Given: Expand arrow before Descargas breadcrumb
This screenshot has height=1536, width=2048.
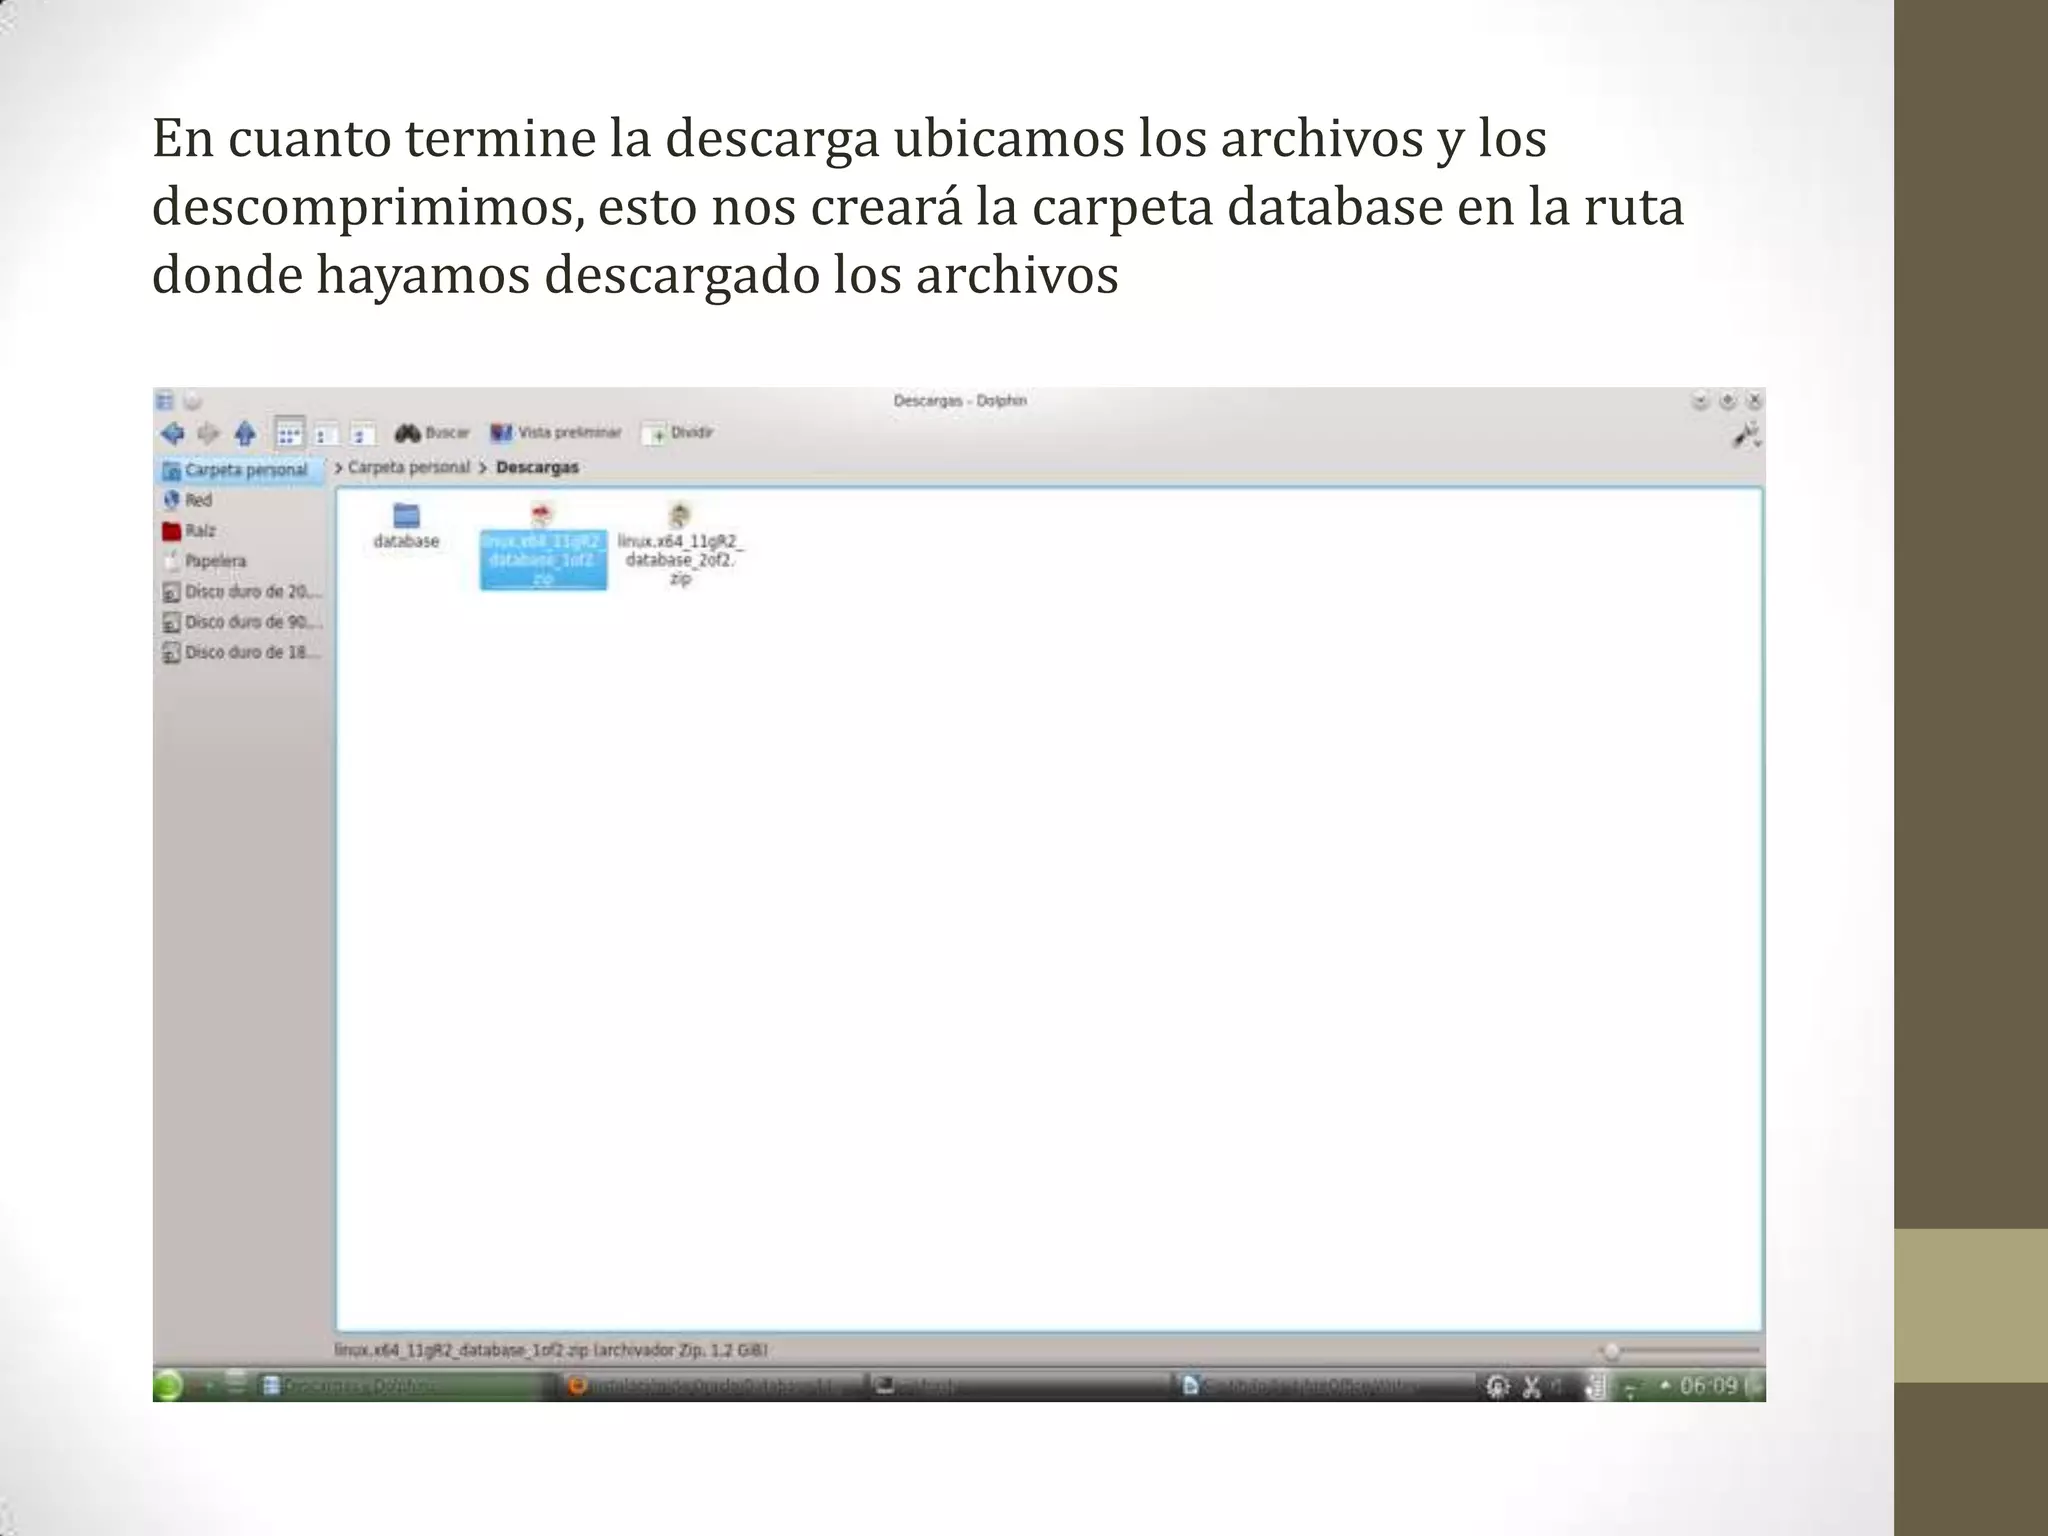Looking at the screenshot, I should coord(483,467).
